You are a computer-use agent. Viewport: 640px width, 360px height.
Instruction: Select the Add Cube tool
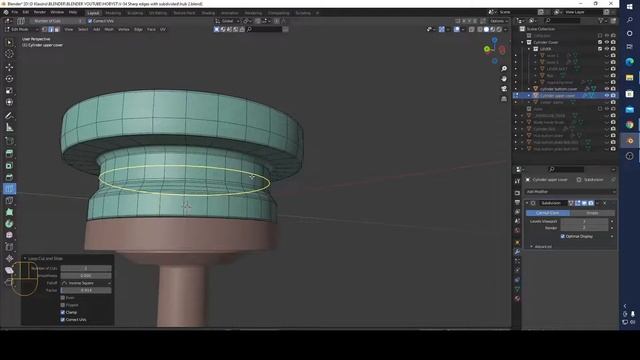click(9, 141)
